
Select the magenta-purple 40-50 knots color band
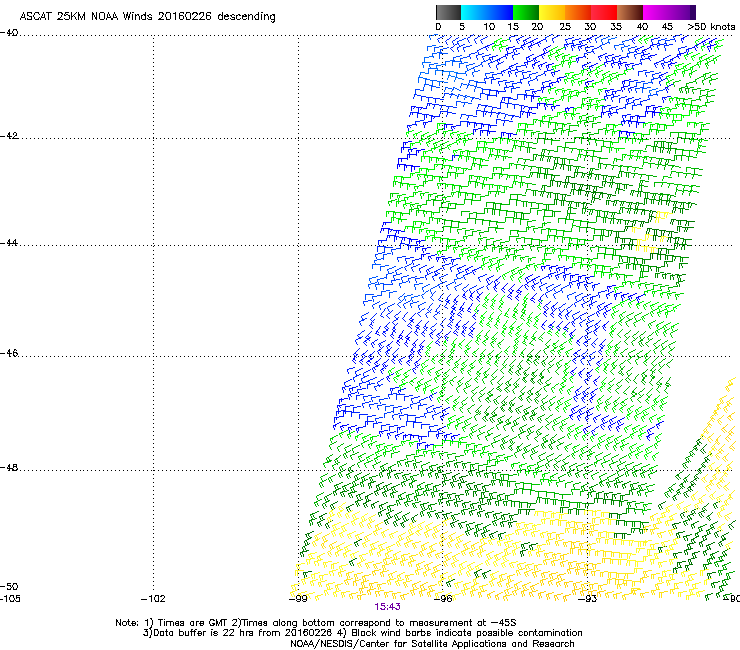point(669,12)
